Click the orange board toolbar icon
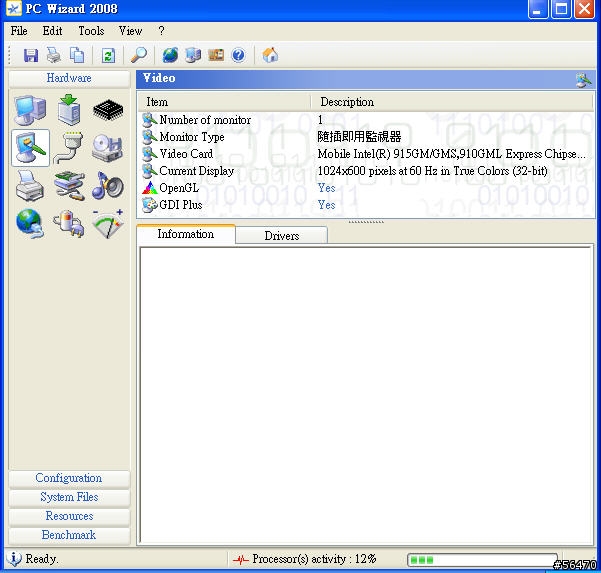This screenshot has height=573, width=601. coord(216,56)
